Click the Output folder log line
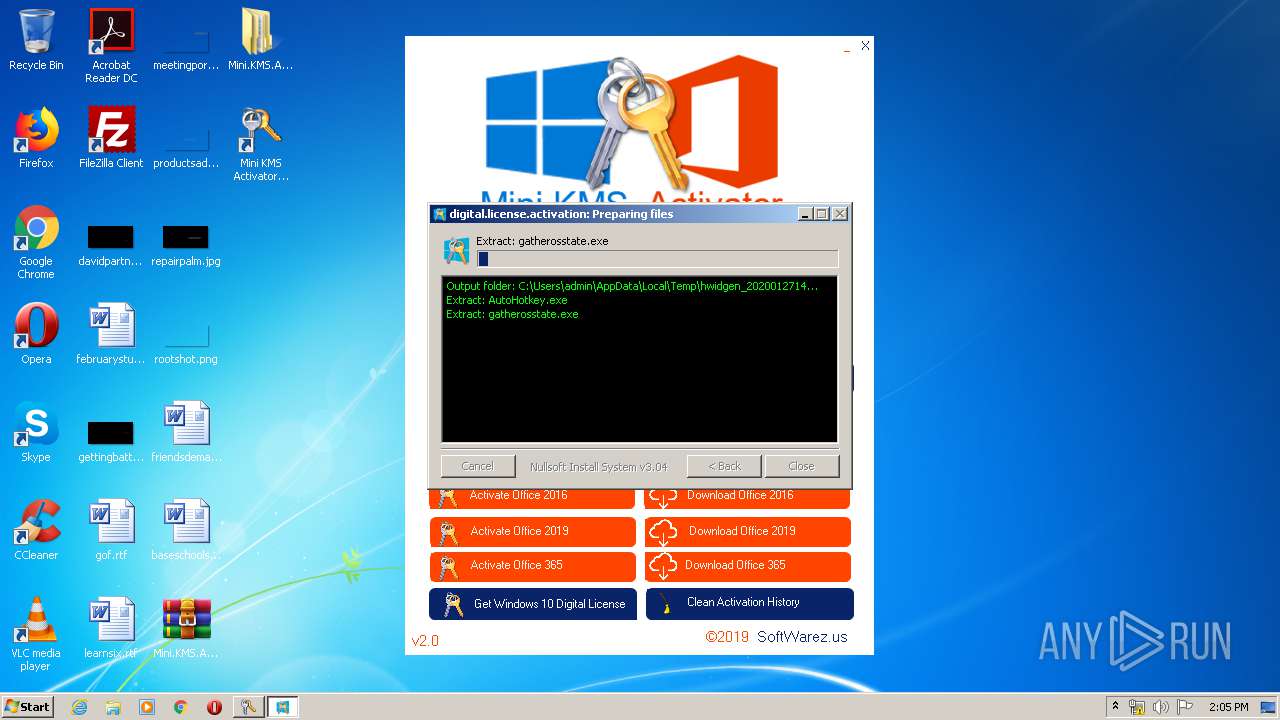 [x=632, y=286]
